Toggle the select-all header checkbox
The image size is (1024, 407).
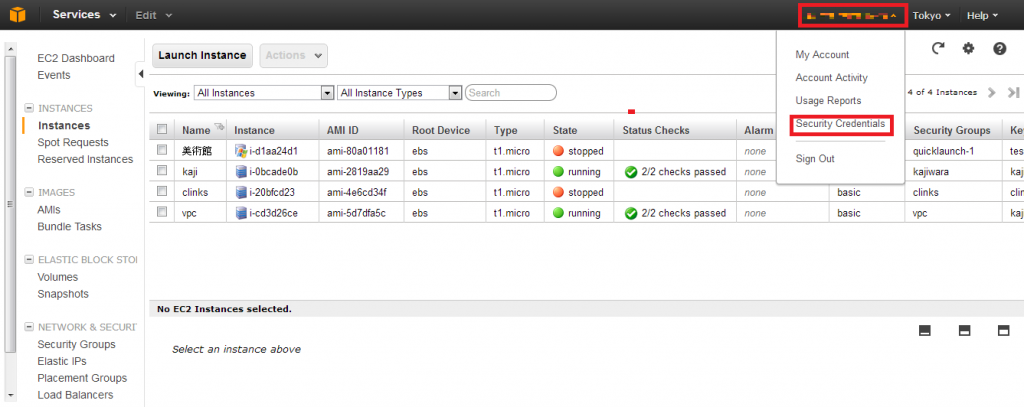(162, 129)
